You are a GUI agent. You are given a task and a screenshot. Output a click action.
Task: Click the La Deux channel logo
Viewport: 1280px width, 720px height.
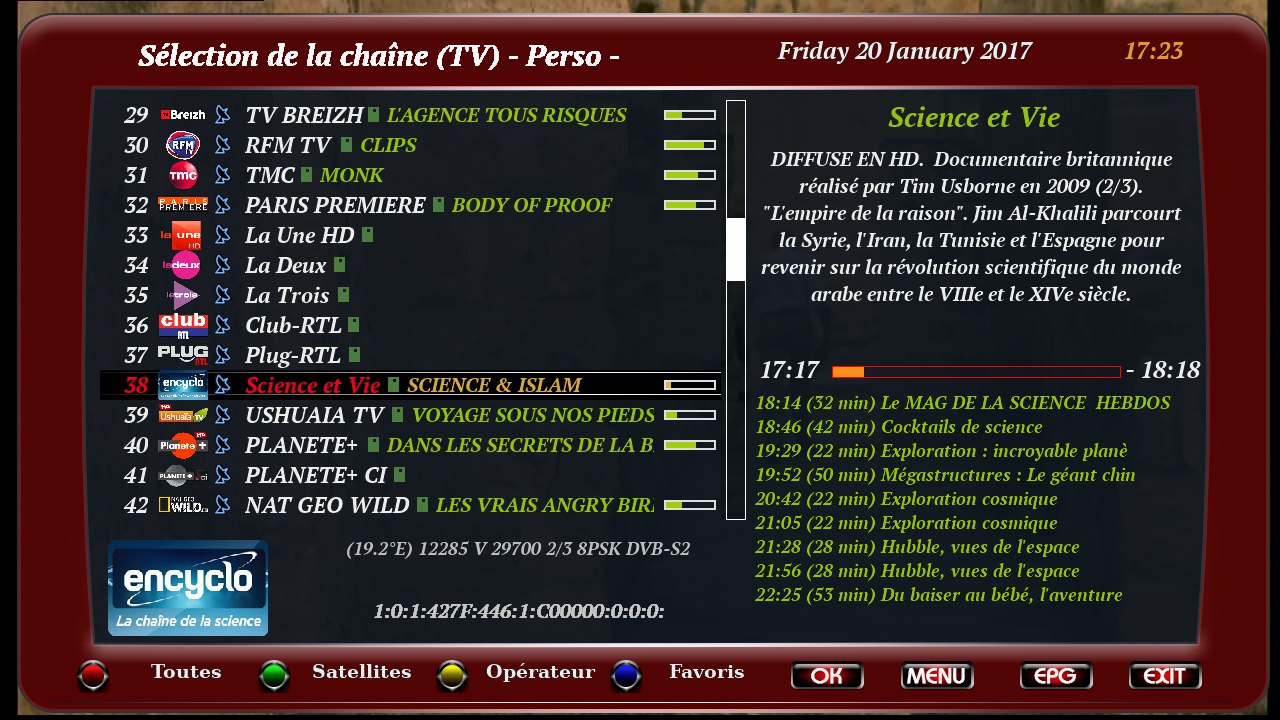[183, 265]
